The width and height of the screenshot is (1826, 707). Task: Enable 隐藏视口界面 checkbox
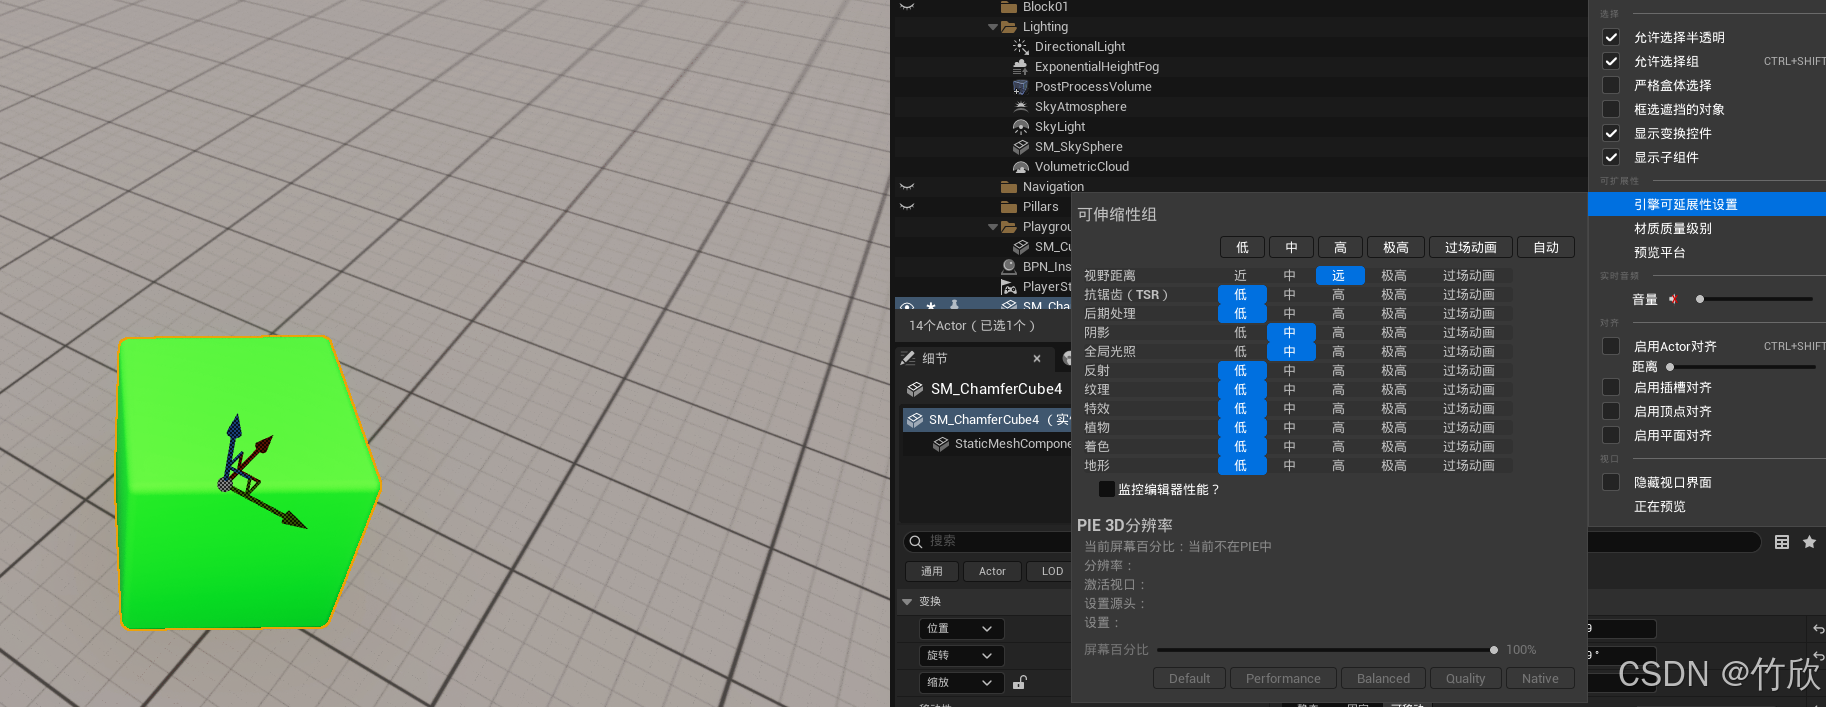[x=1611, y=482]
